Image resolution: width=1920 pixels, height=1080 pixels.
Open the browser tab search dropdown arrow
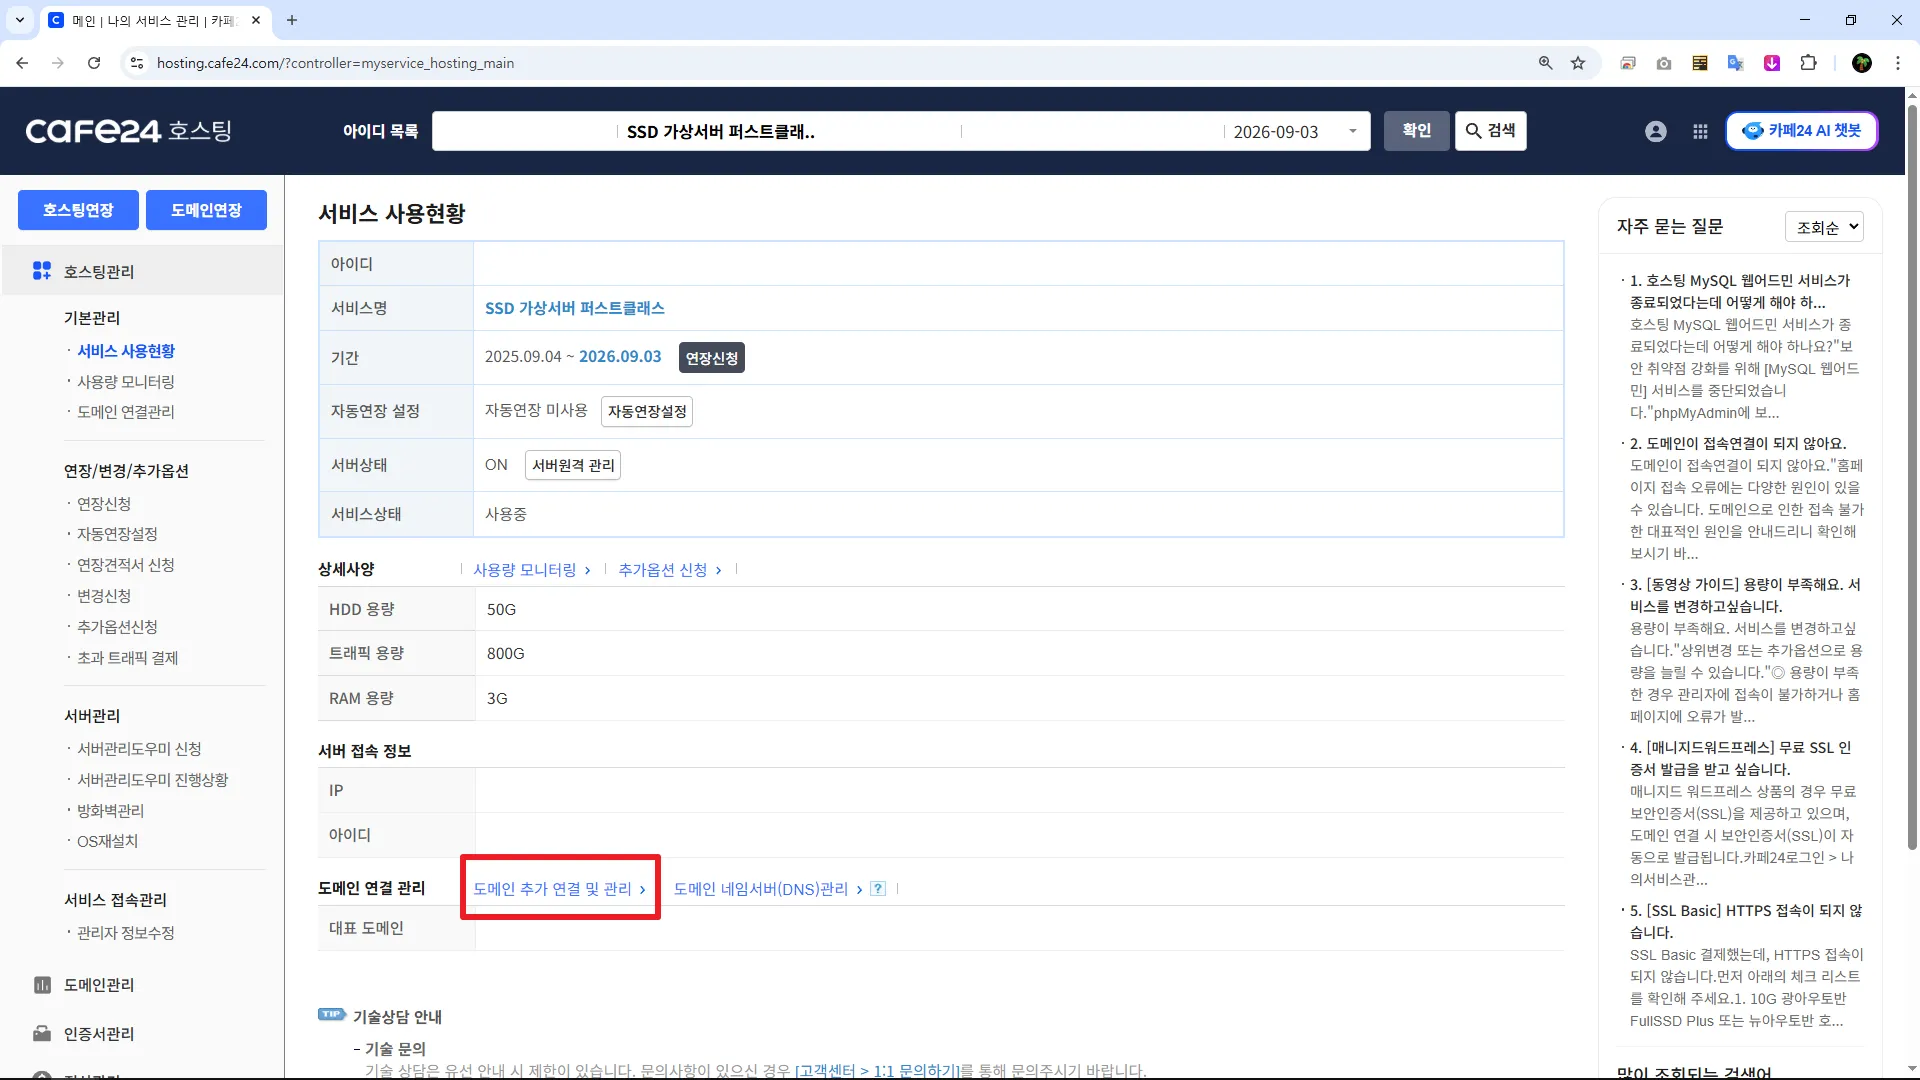19,20
